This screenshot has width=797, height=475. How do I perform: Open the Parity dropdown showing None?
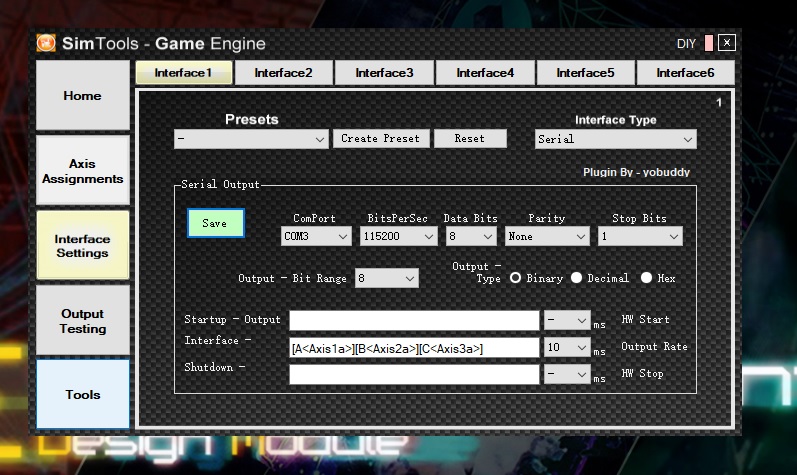[547, 236]
